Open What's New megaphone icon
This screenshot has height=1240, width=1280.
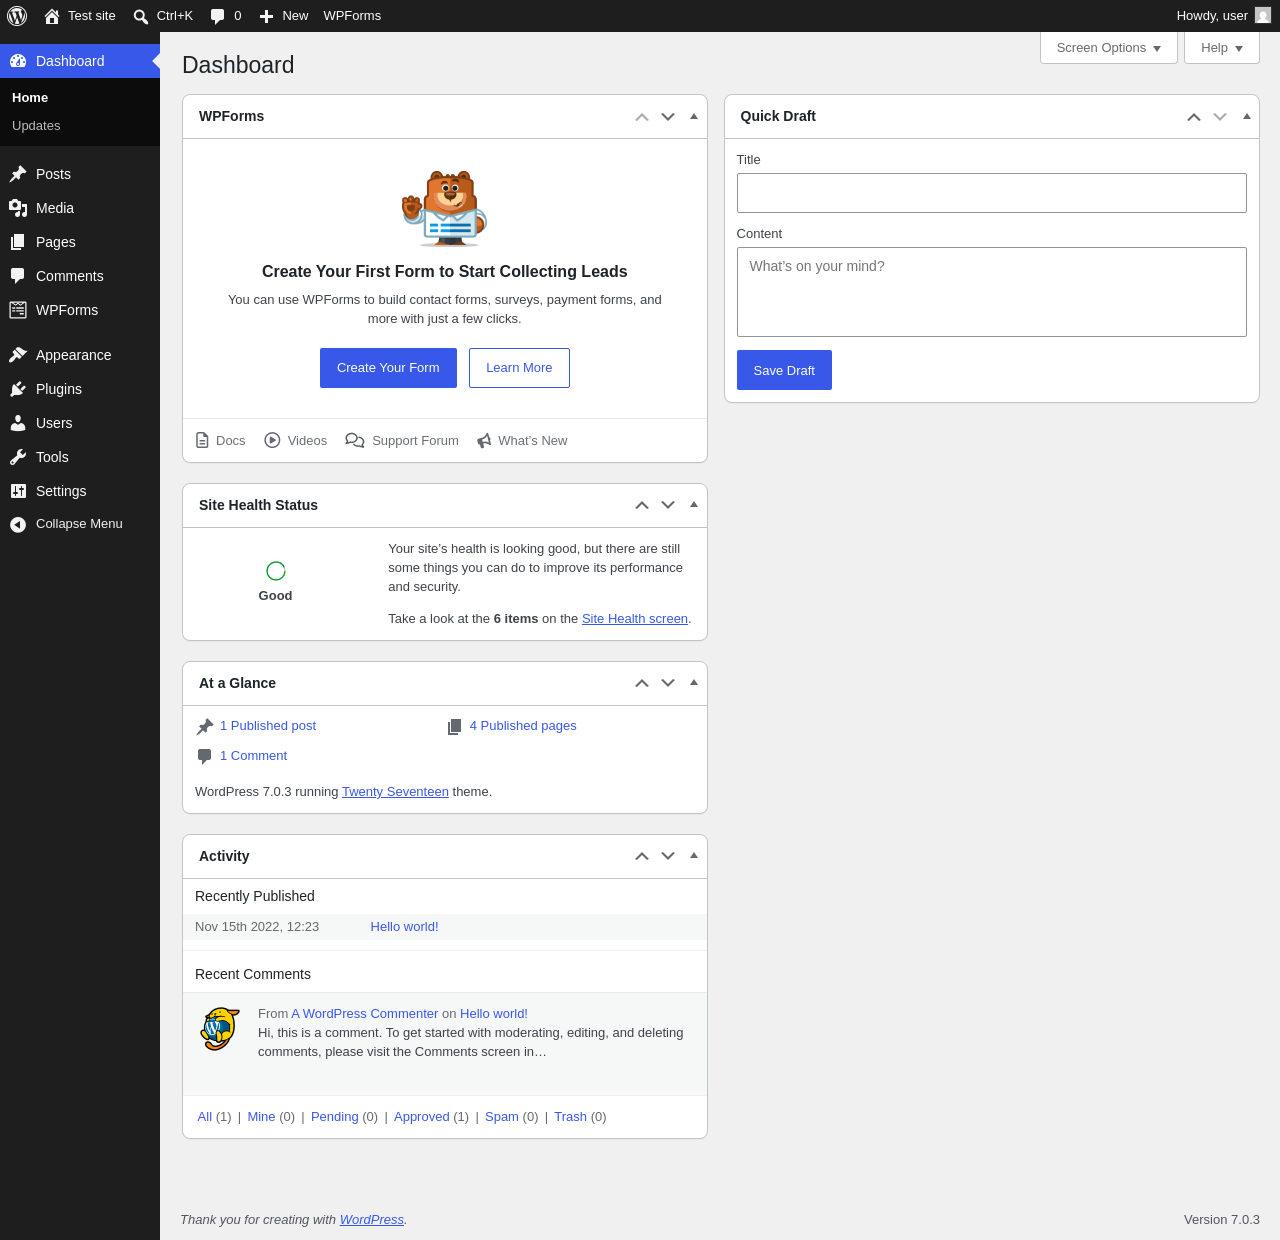(x=484, y=440)
